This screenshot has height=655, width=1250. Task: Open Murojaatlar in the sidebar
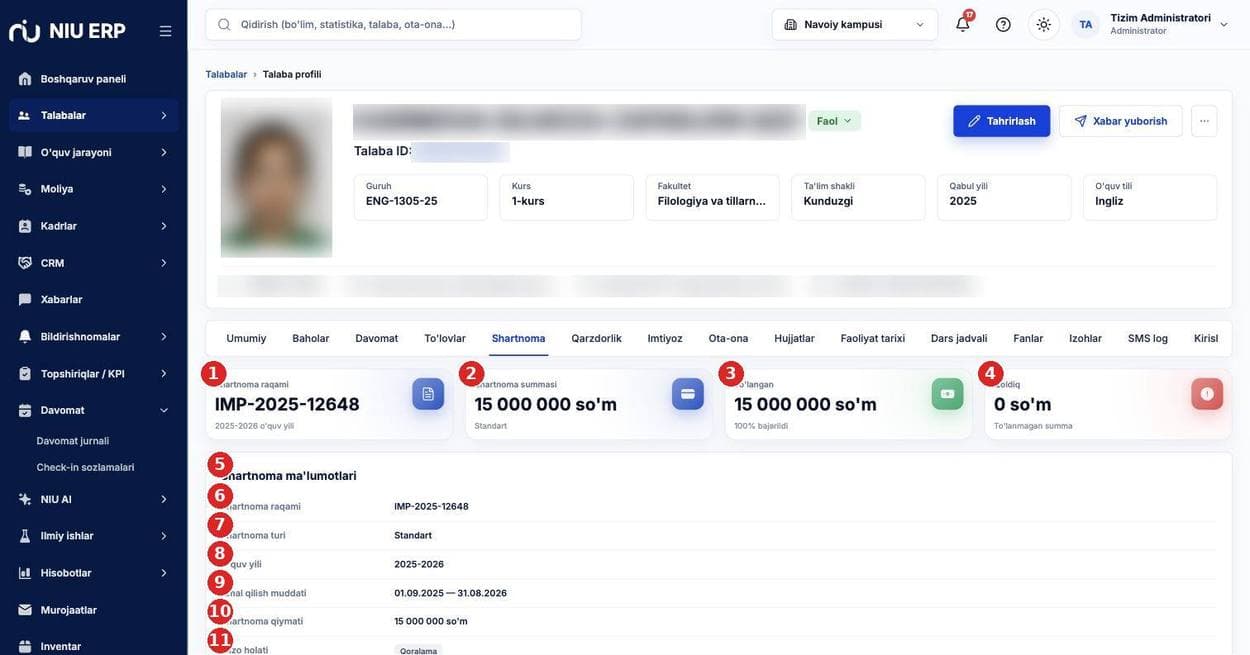click(93, 610)
